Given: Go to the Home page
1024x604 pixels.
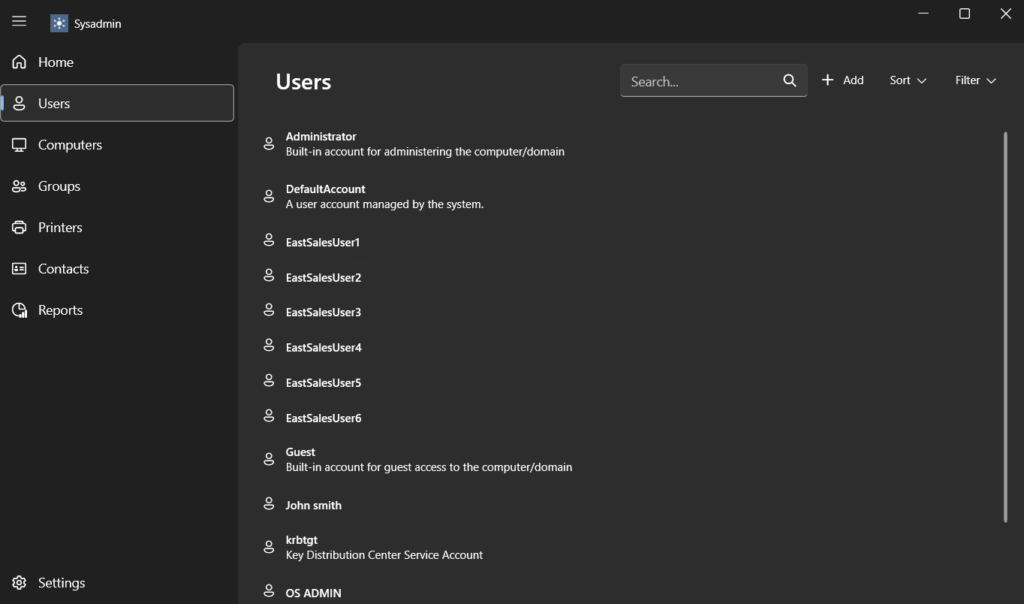Looking at the screenshot, I should (56, 62).
